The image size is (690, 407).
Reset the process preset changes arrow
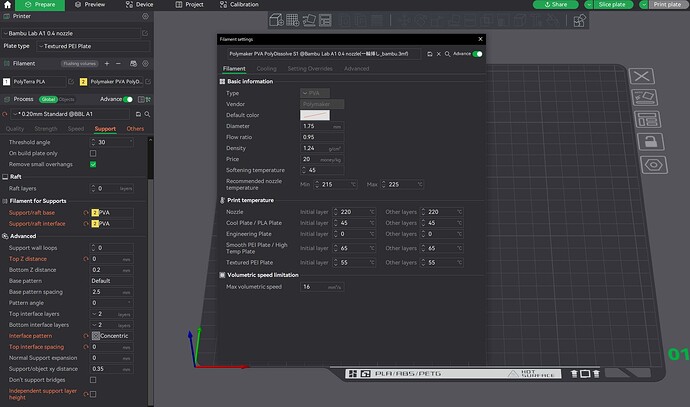pyautogui.click(x=5, y=114)
